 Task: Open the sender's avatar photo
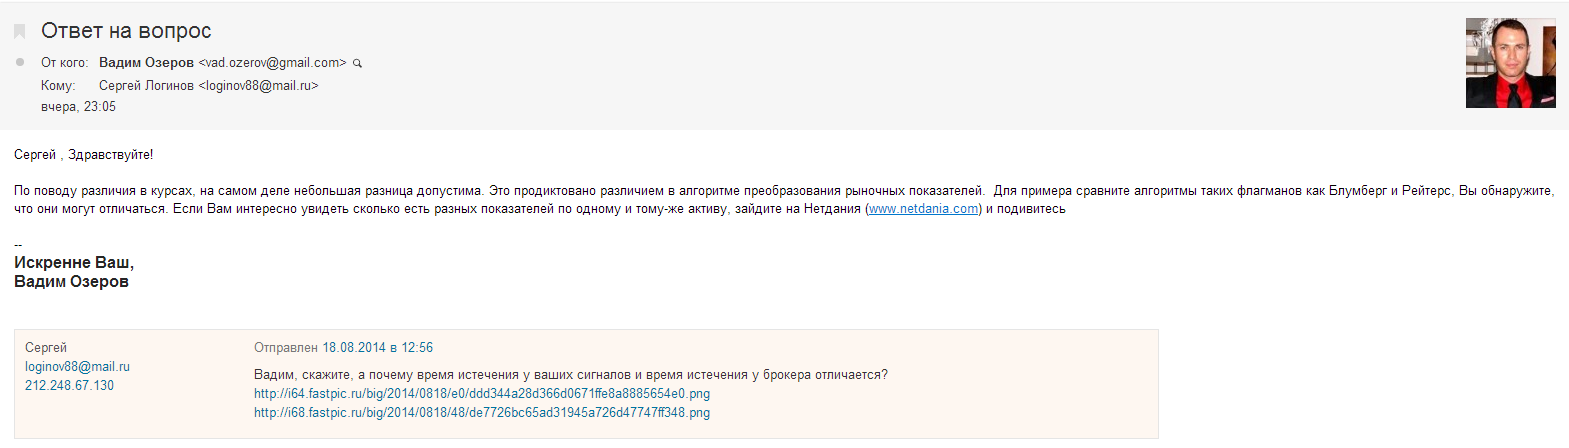(1510, 63)
